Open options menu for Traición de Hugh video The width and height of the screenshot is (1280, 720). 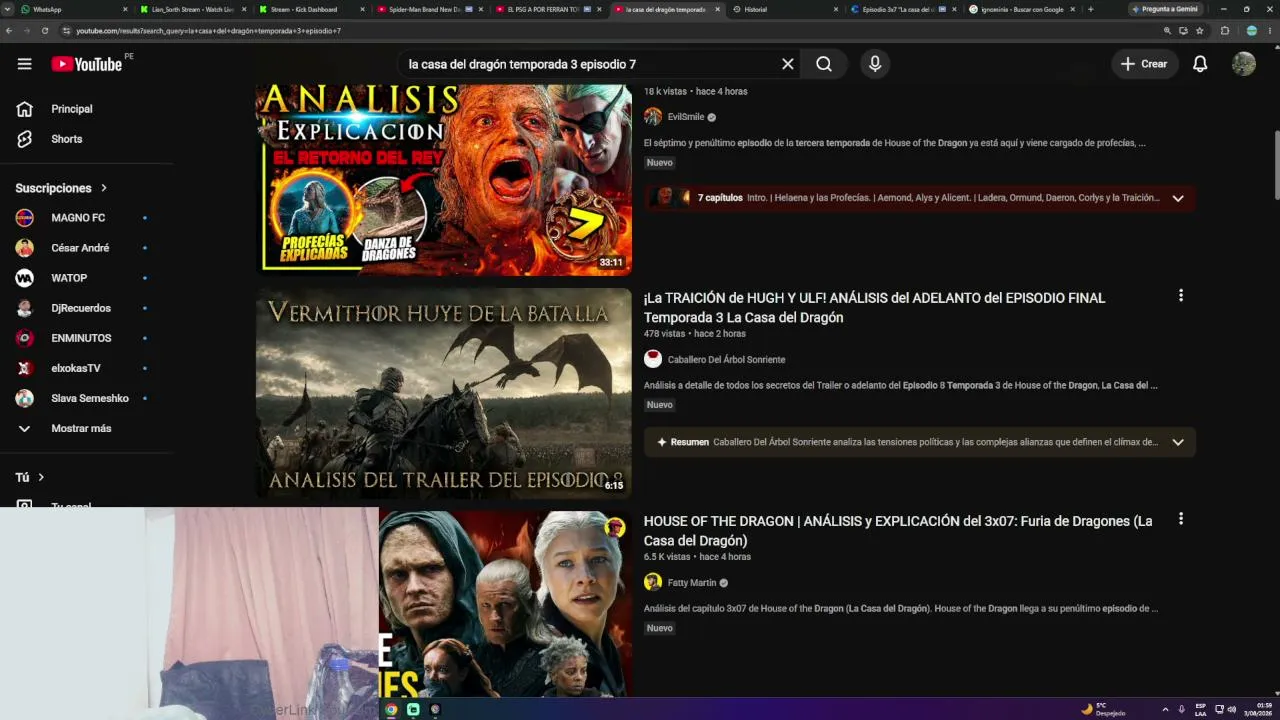point(1181,296)
